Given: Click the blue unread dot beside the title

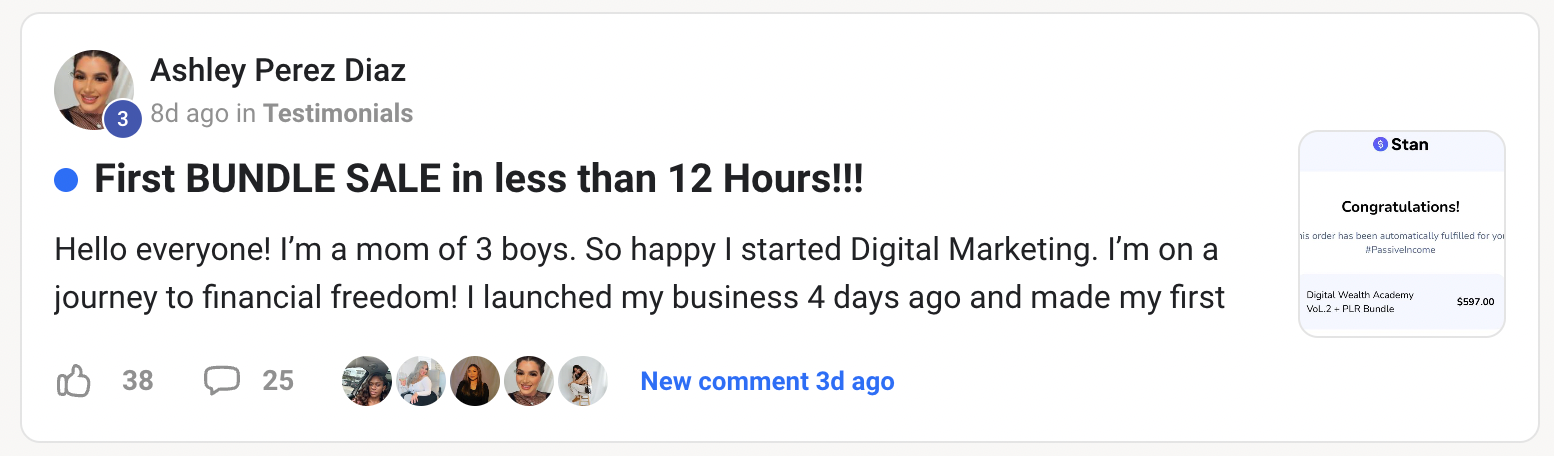Looking at the screenshot, I should (x=66, y=180).
